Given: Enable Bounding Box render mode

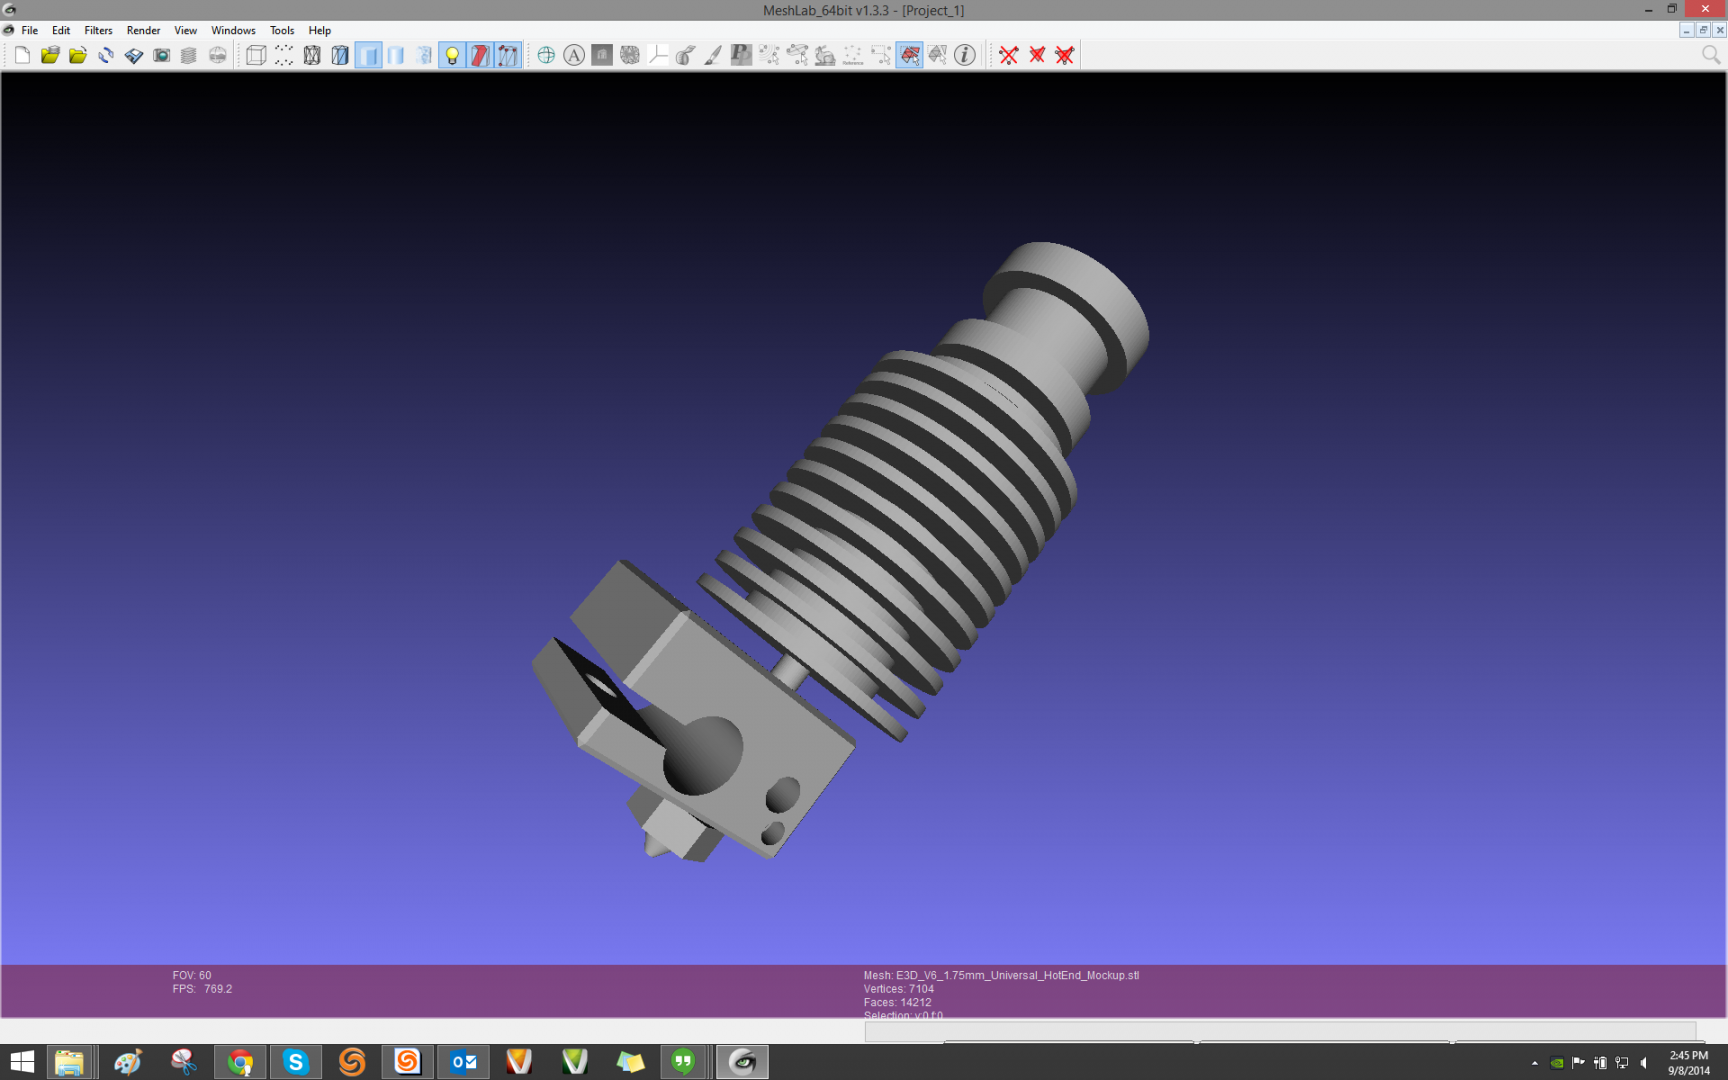Looking at the screenshot, I should click(x=256, y=56).
